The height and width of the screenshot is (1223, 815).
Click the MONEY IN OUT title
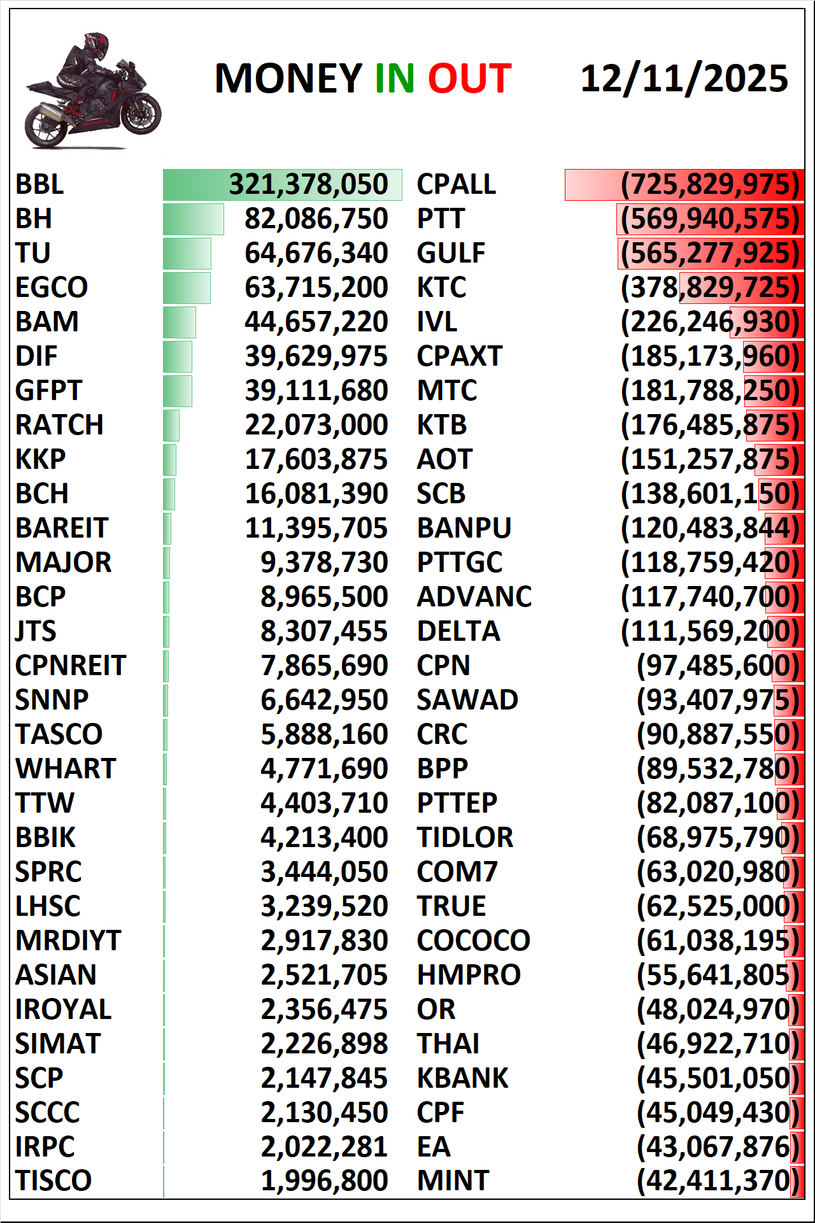point(363,78)
